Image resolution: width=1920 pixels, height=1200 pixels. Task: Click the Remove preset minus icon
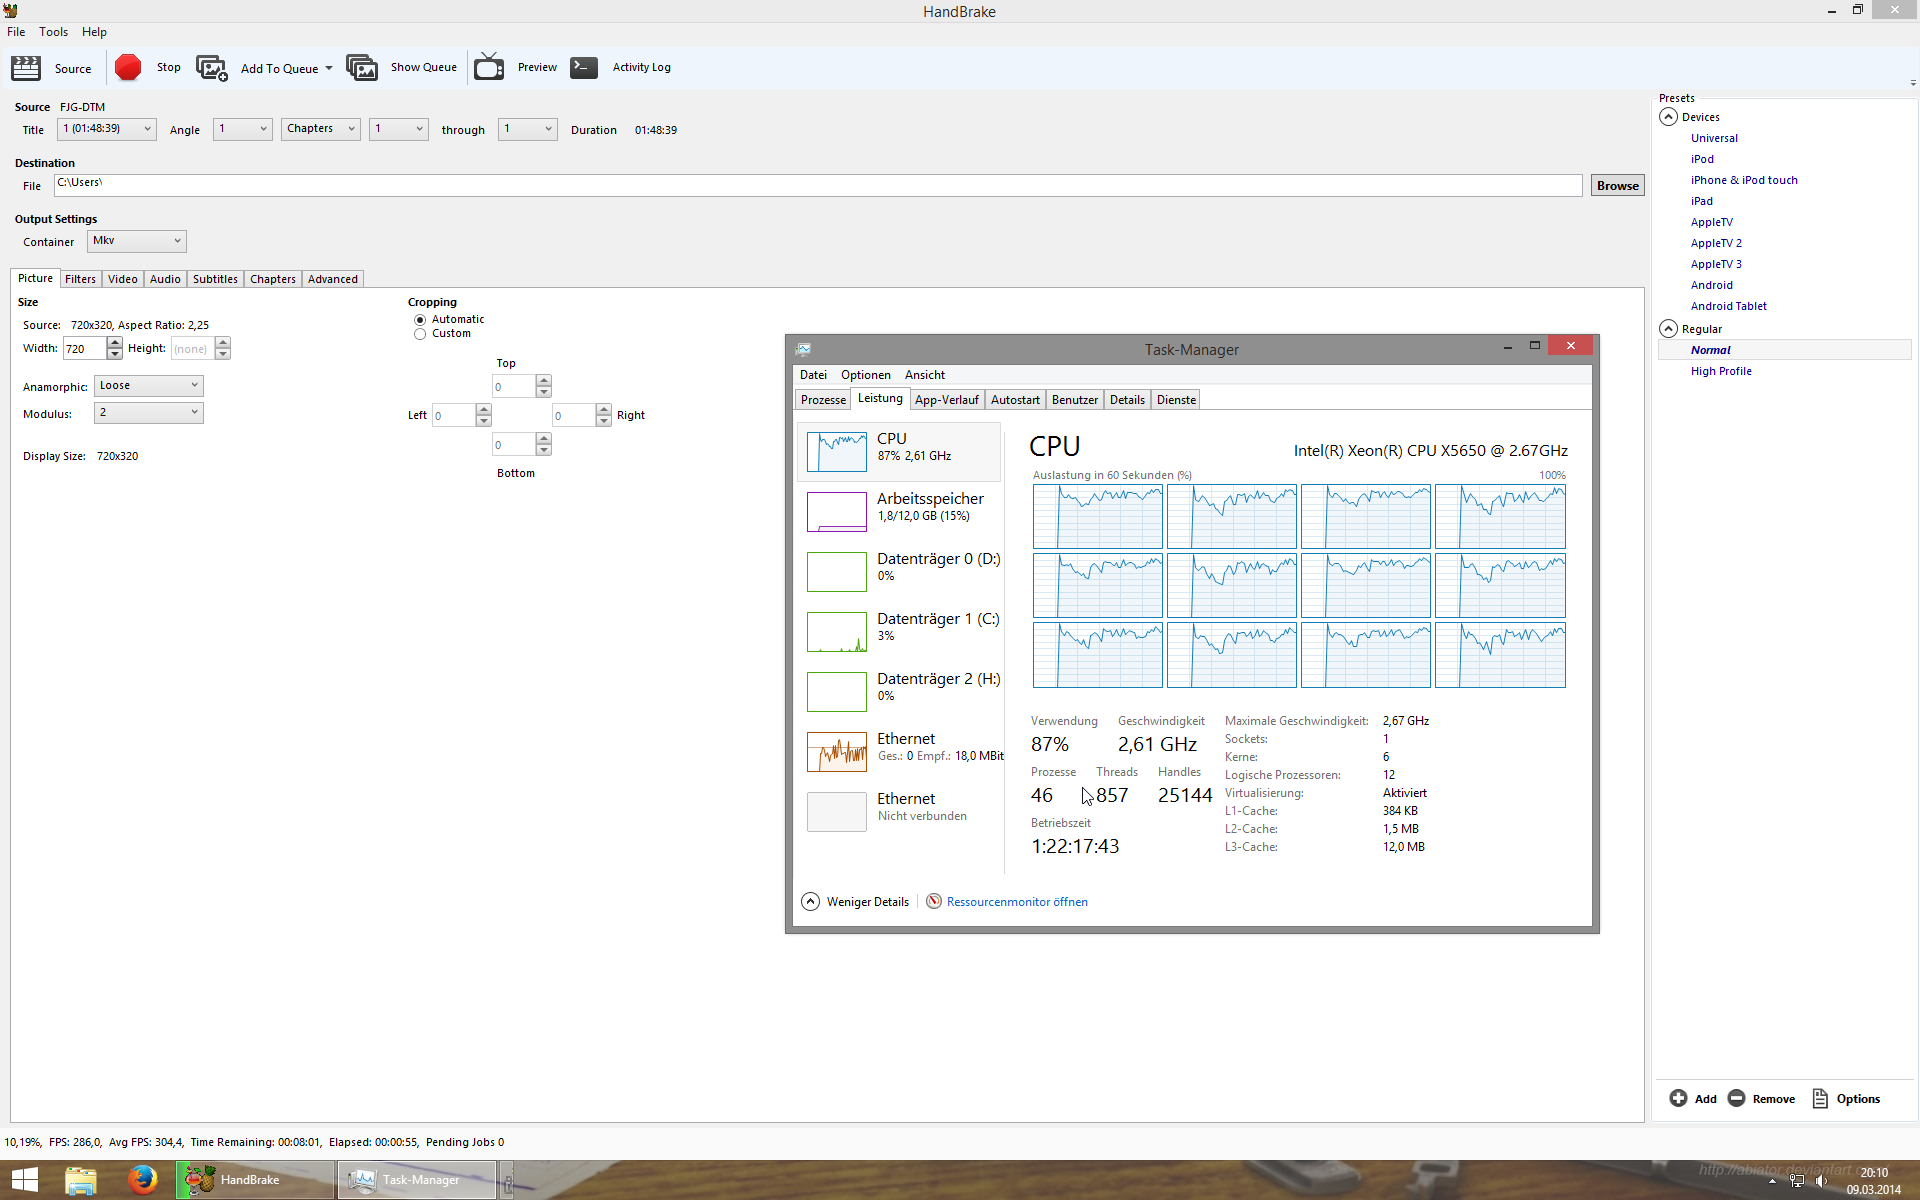(1736, 1098)
